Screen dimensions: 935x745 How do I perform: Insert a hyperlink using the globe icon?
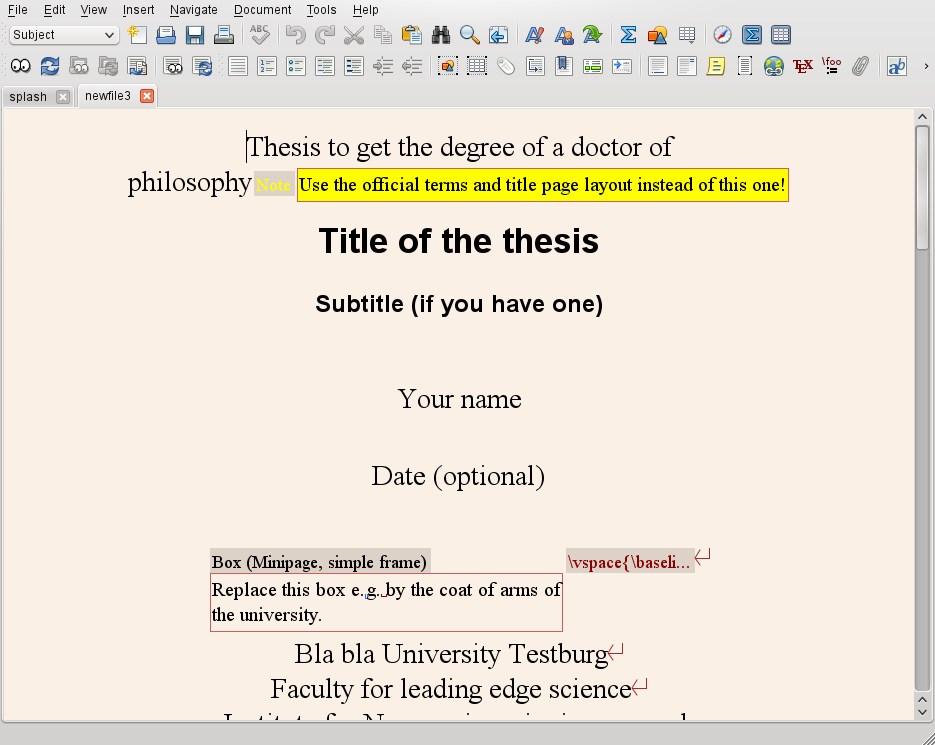773,66
